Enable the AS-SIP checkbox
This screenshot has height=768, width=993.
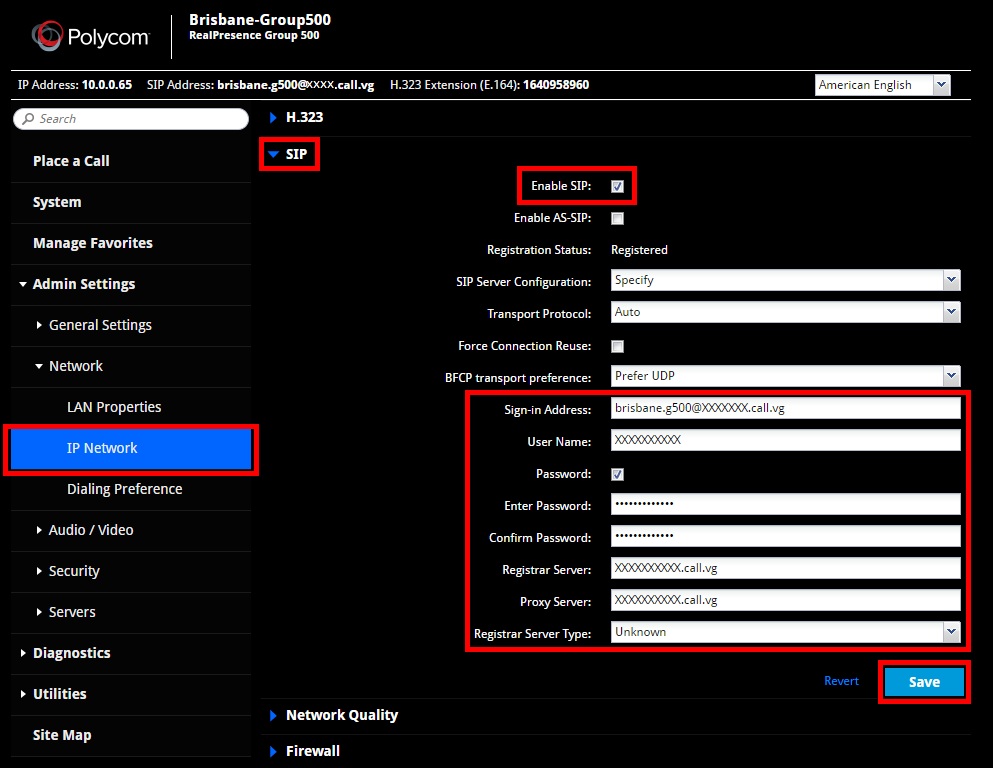coord(617,218)
